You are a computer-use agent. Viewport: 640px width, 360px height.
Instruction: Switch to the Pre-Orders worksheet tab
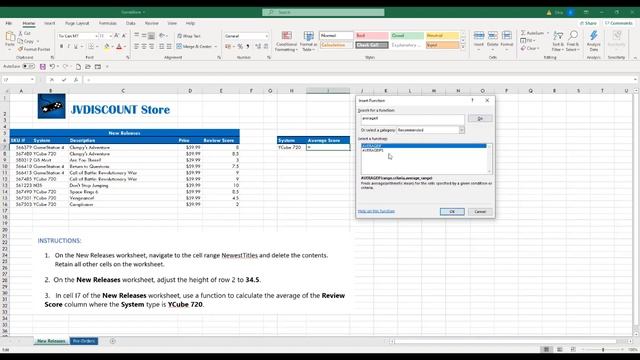coord(84,341)
